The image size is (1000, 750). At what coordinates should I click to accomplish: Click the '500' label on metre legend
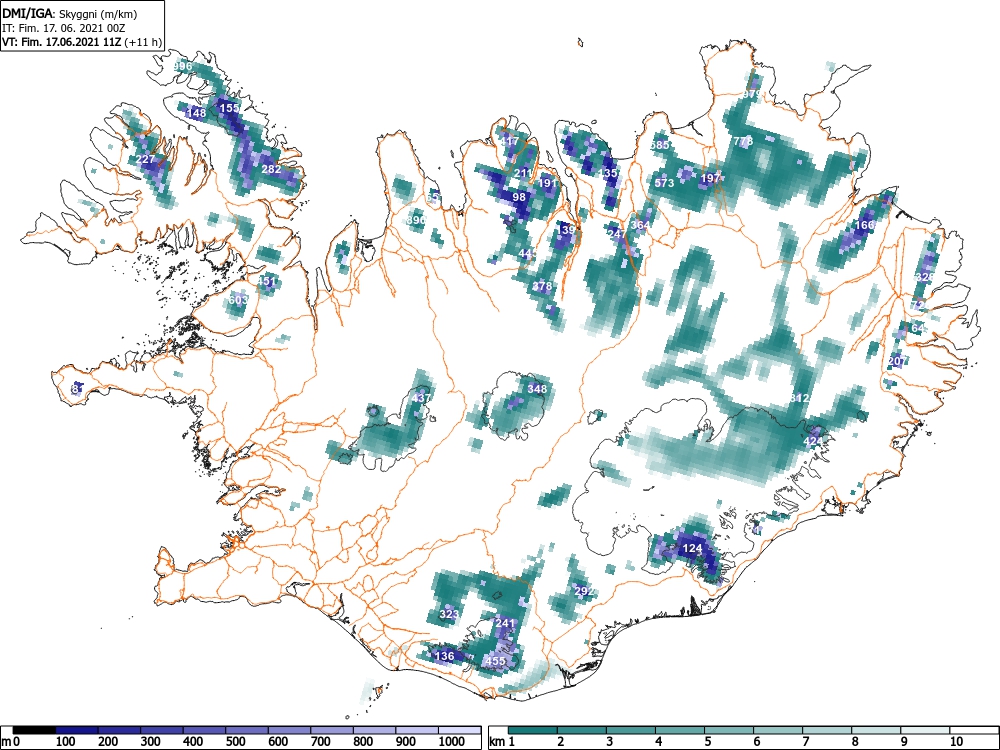coord(235,742)
